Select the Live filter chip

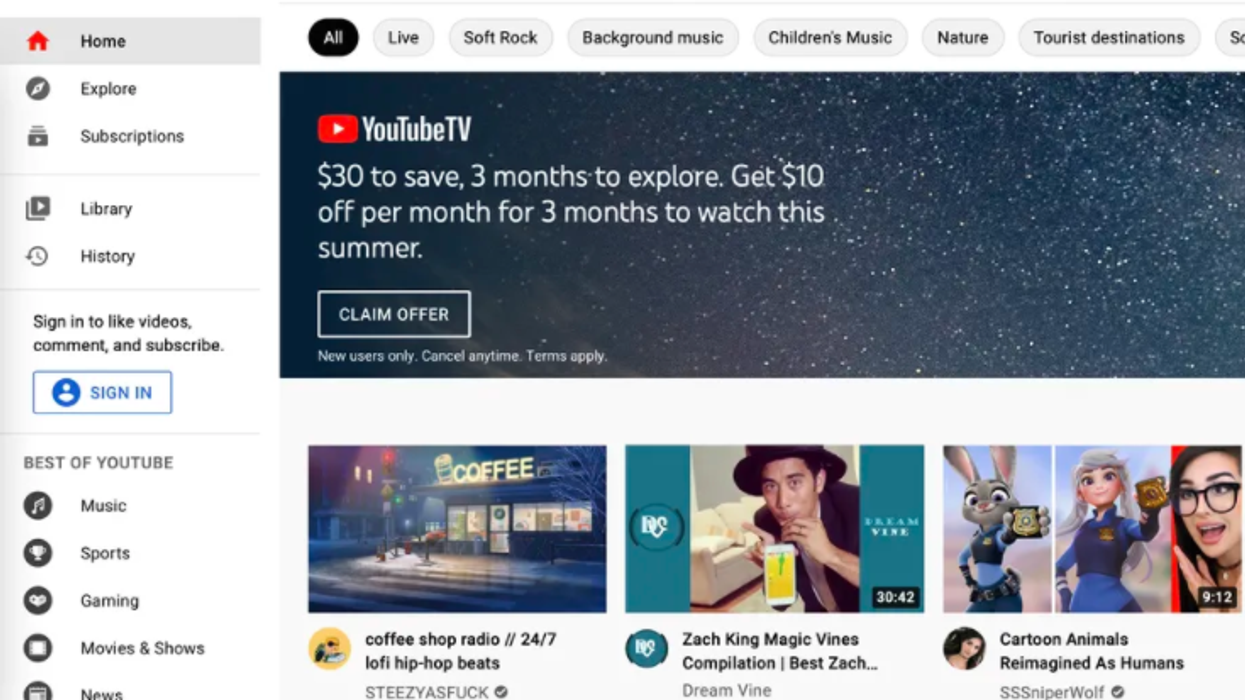(403, 38)
